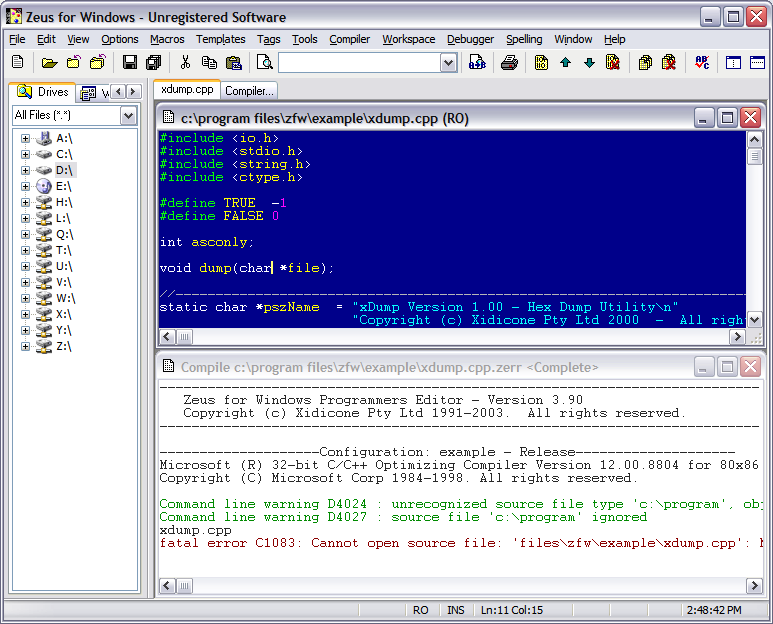Click the green down arrow icon

[x=589, y=62]
